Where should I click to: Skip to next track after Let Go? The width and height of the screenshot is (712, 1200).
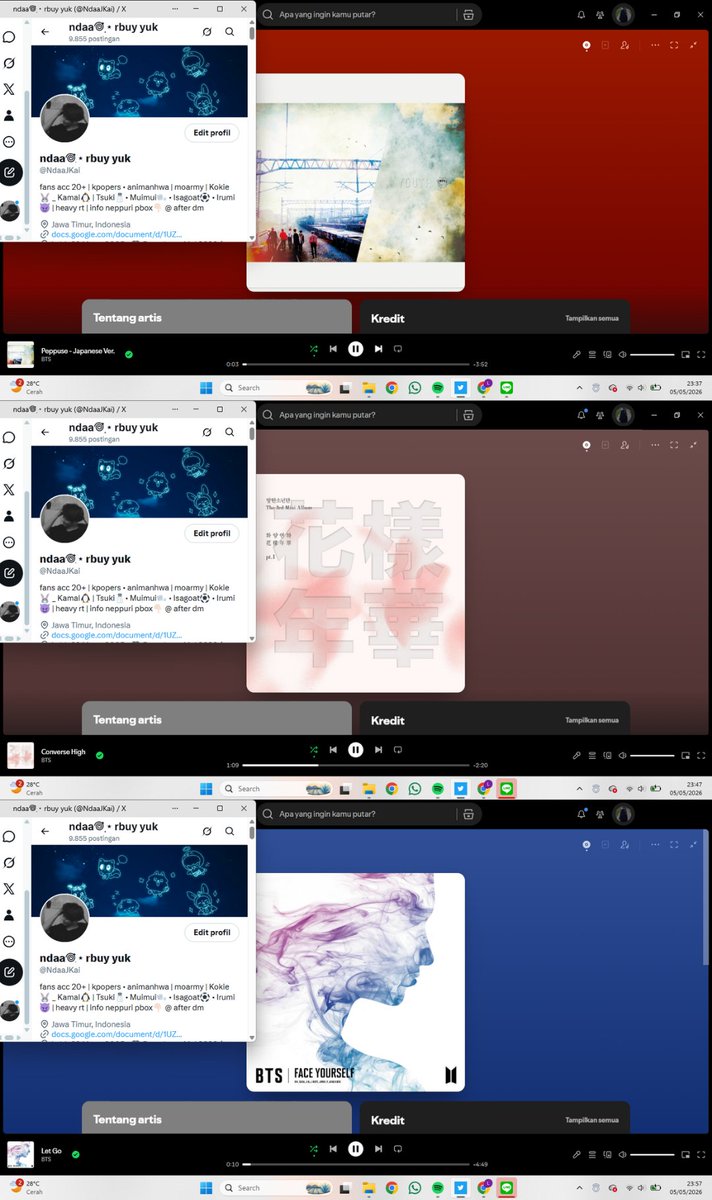pyautogui.click(x=378, y=1149)
